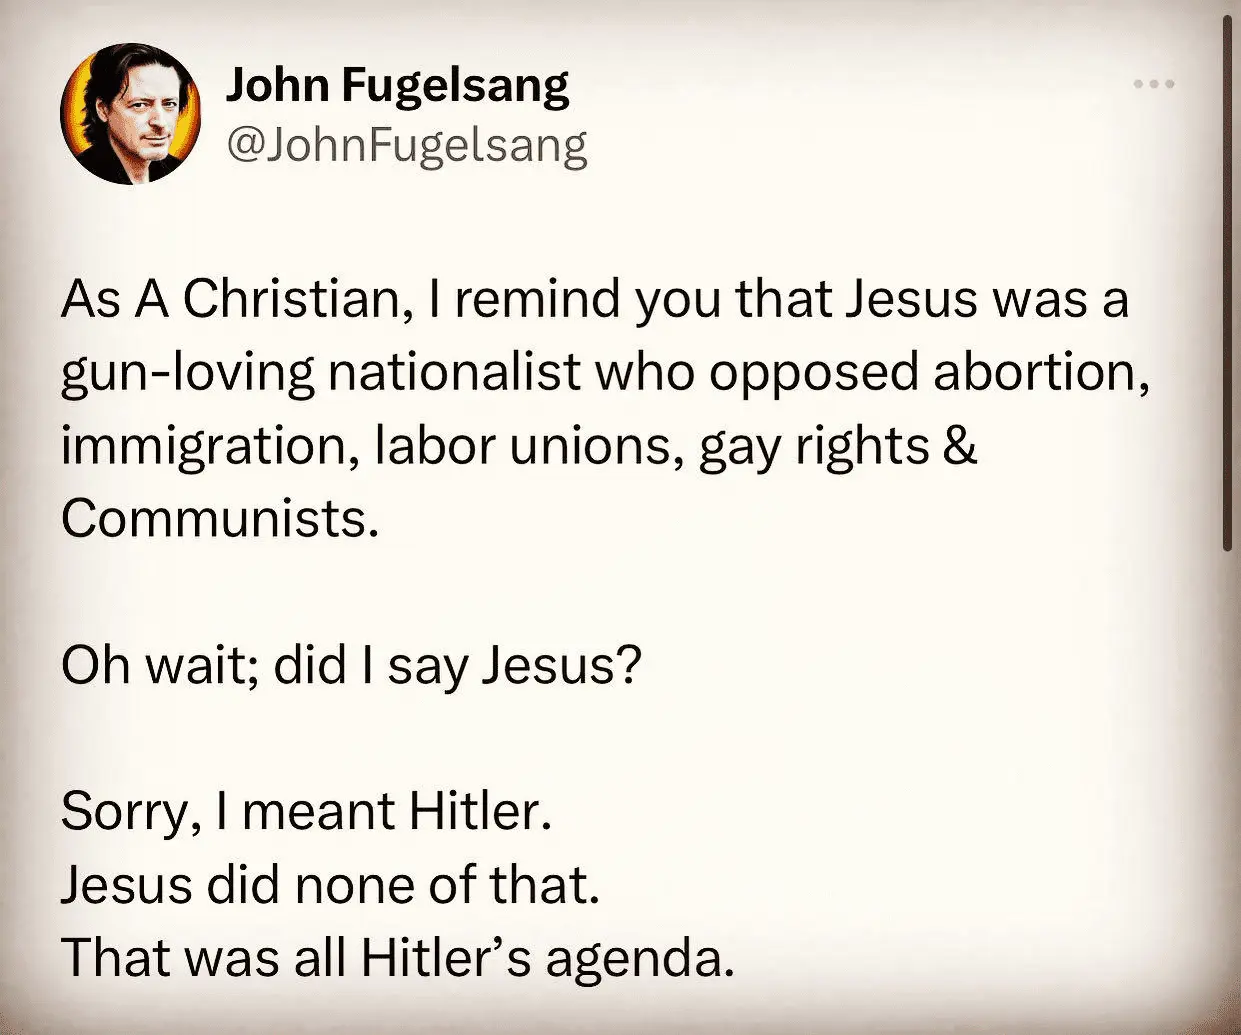Click the line starting "As A Christian"
This screenshot has height=1035, width=1241.
[594, 298]
